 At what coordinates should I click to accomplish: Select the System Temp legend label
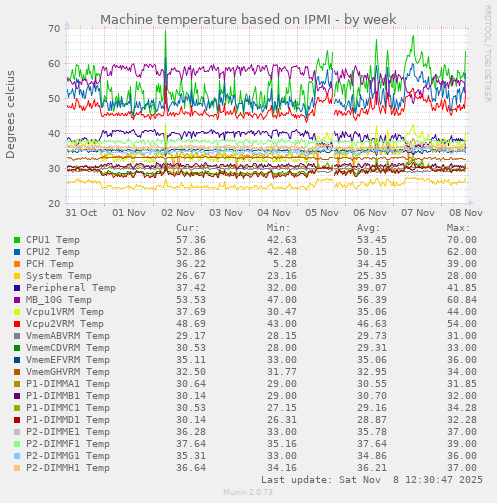pos(59,276)
